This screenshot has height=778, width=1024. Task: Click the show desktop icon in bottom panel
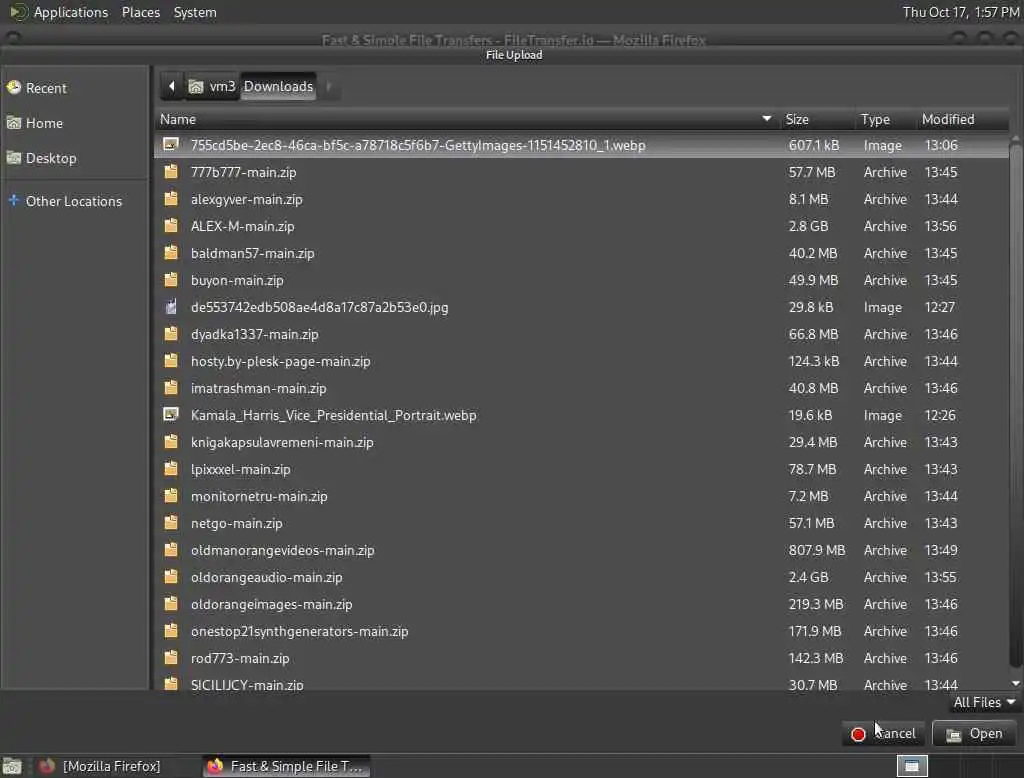point(12,766)
